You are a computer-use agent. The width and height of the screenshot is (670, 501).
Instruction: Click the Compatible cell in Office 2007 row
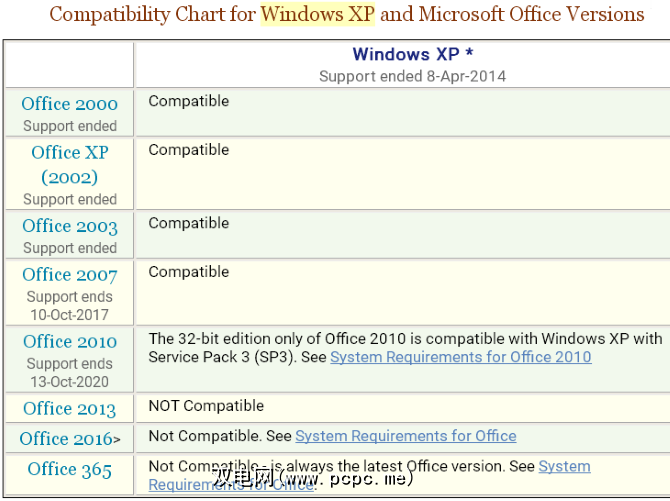tap(189, 272)
